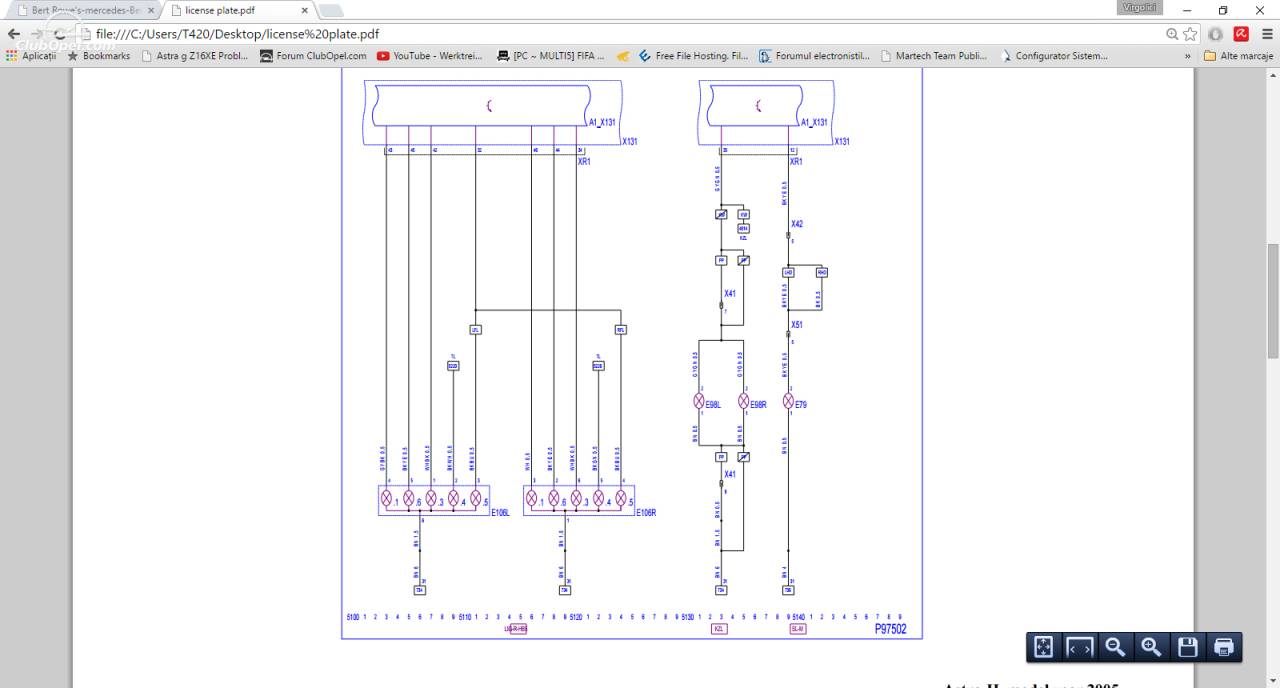Click the X51 connector label
This screenshot has height=688, width=1280.
(797, 325)
